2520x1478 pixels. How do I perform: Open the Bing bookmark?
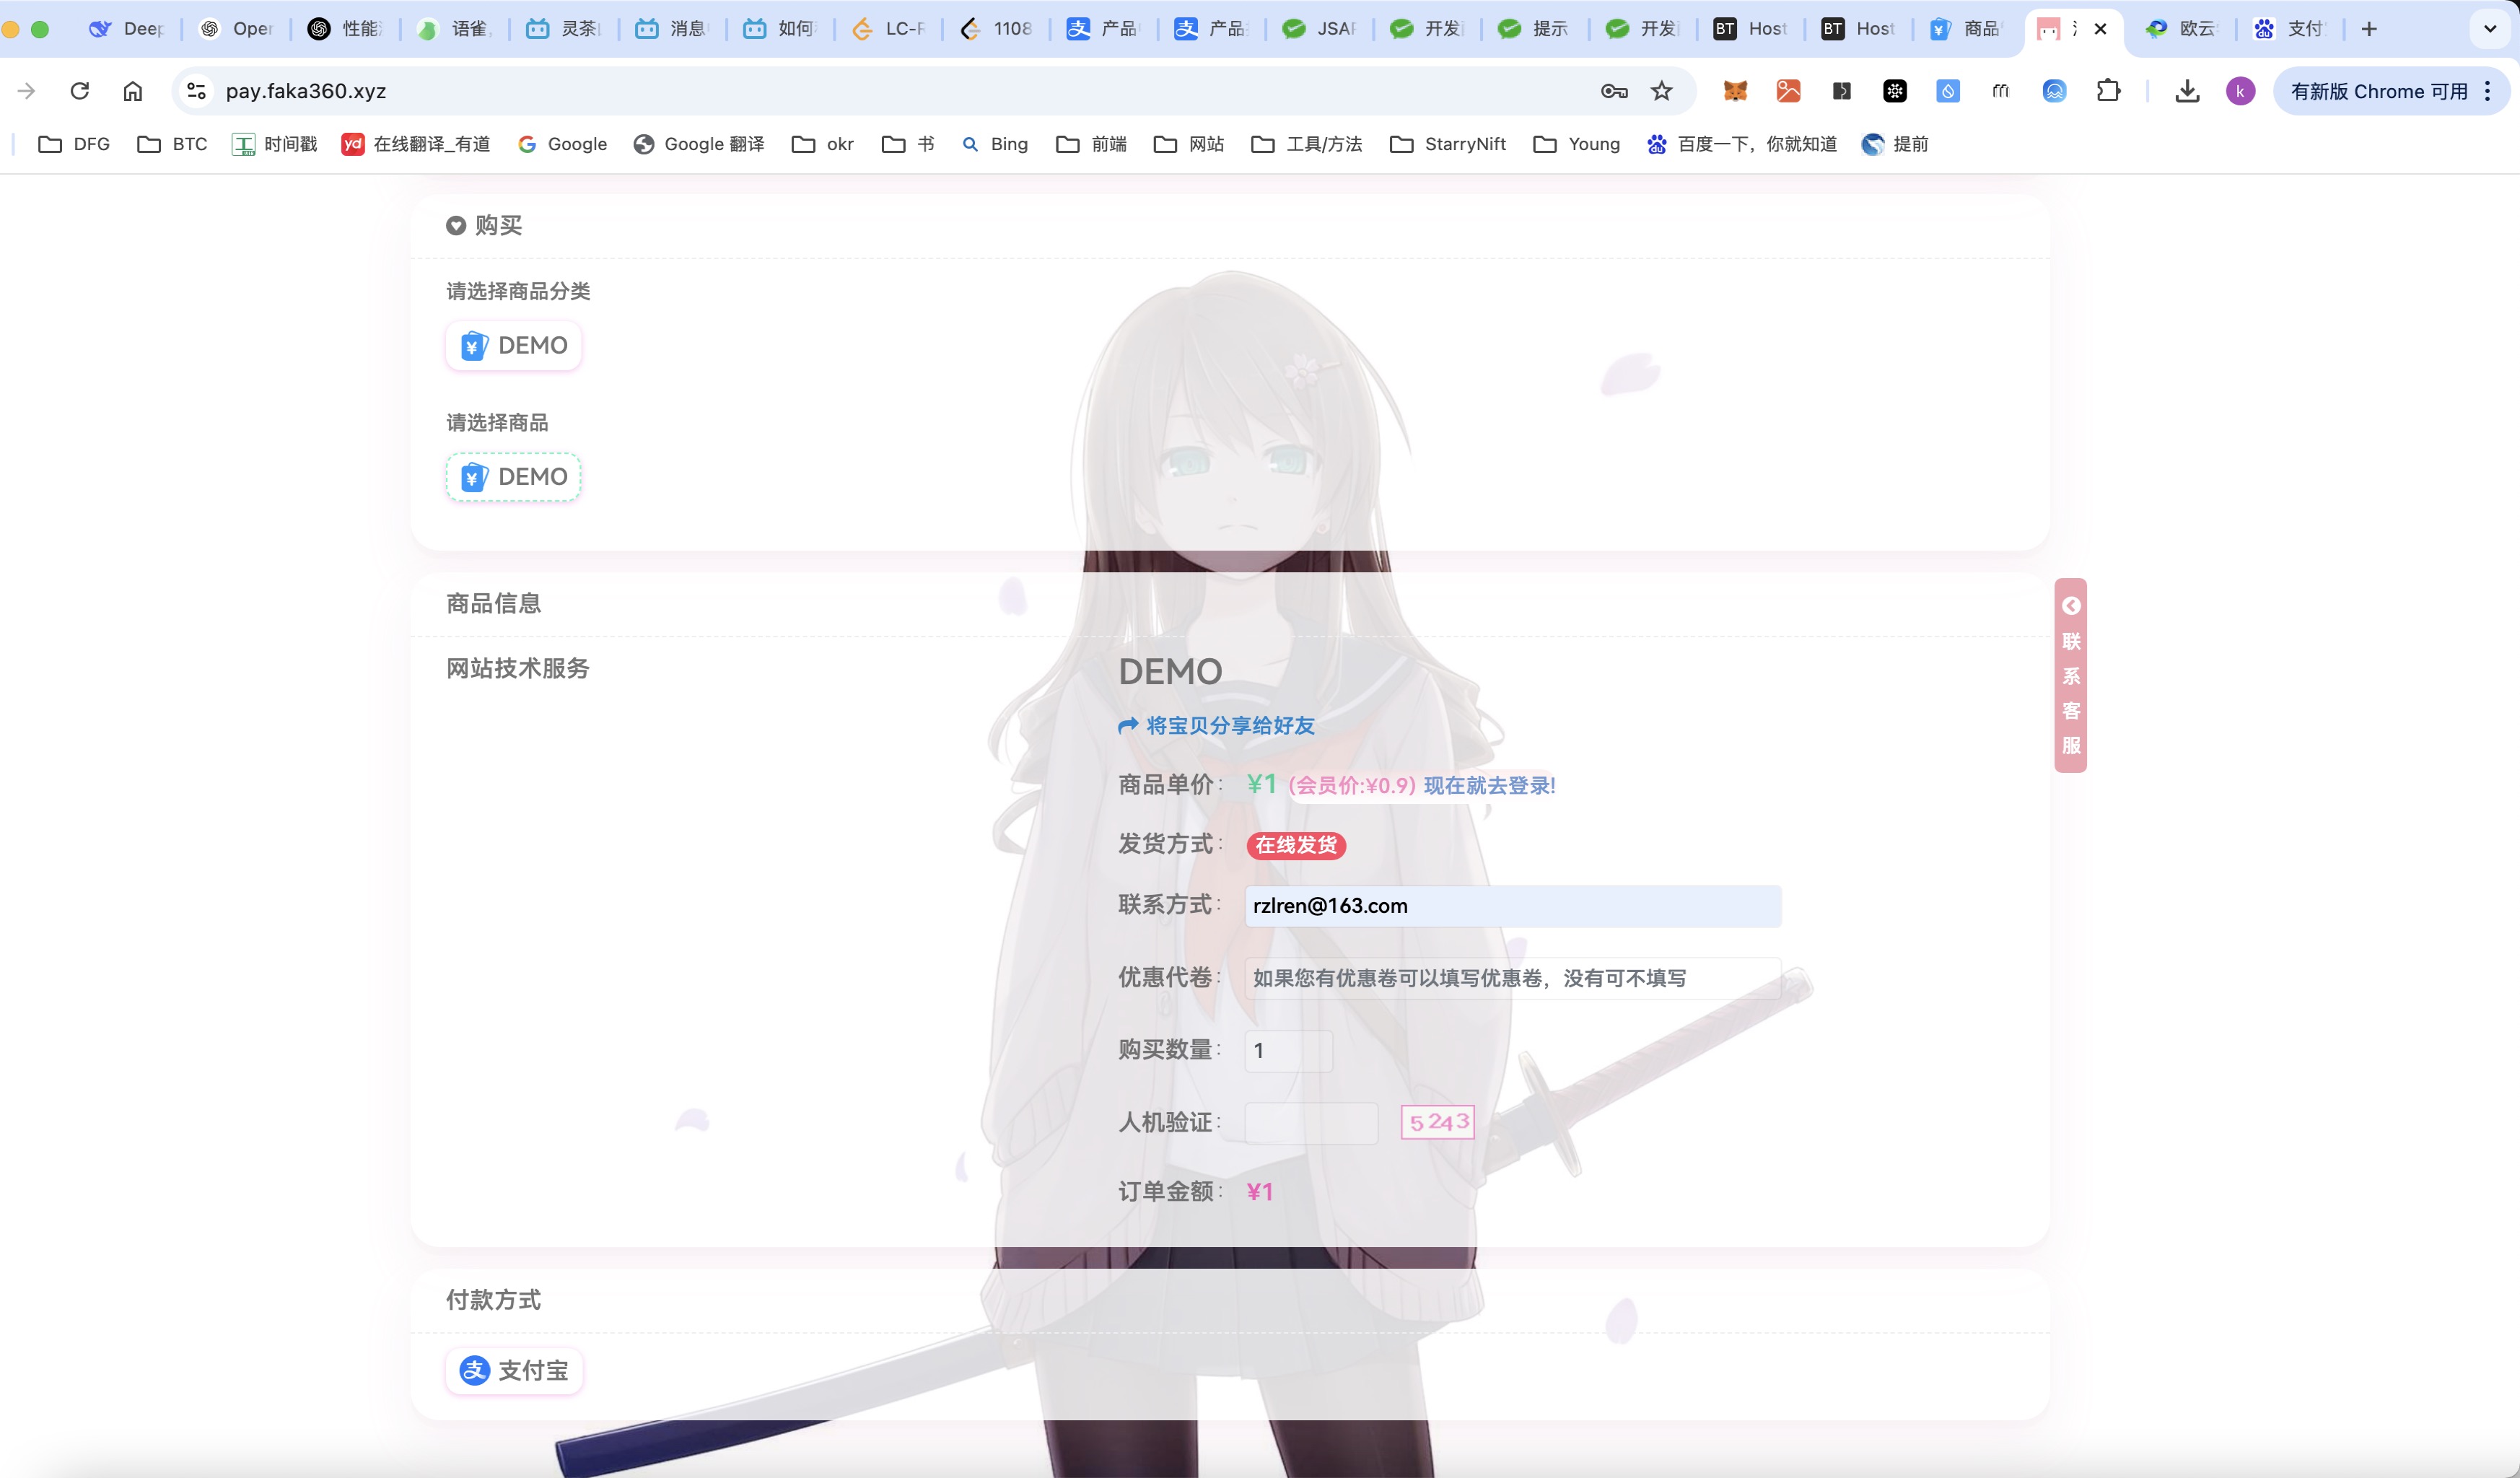tap(995, 145)
